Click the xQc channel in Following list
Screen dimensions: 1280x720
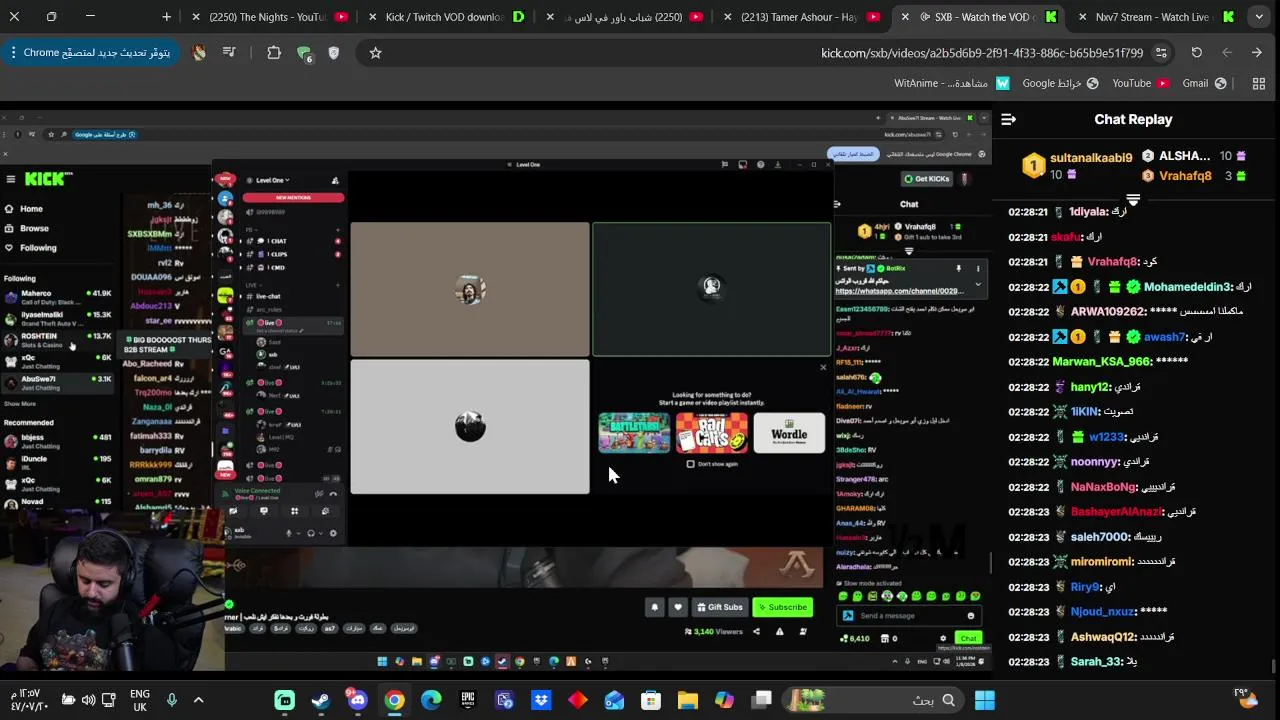(x=58, y=361)
